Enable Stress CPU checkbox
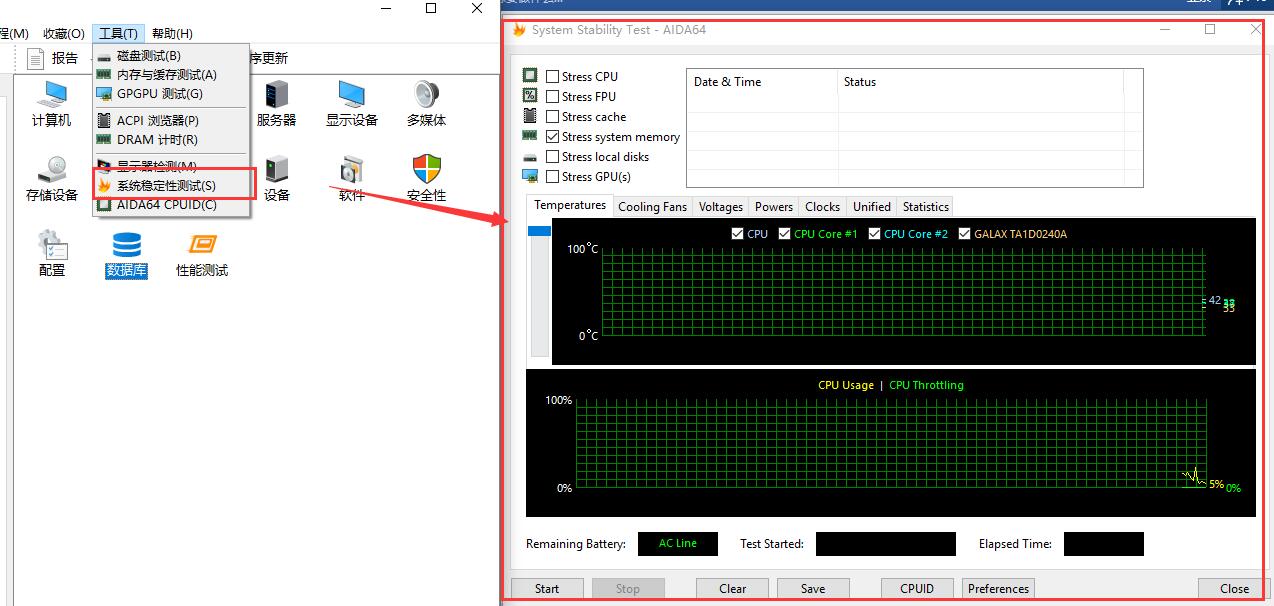This screenshot has width=1274, height=606. pyautogui.click(x=553, y=76)
